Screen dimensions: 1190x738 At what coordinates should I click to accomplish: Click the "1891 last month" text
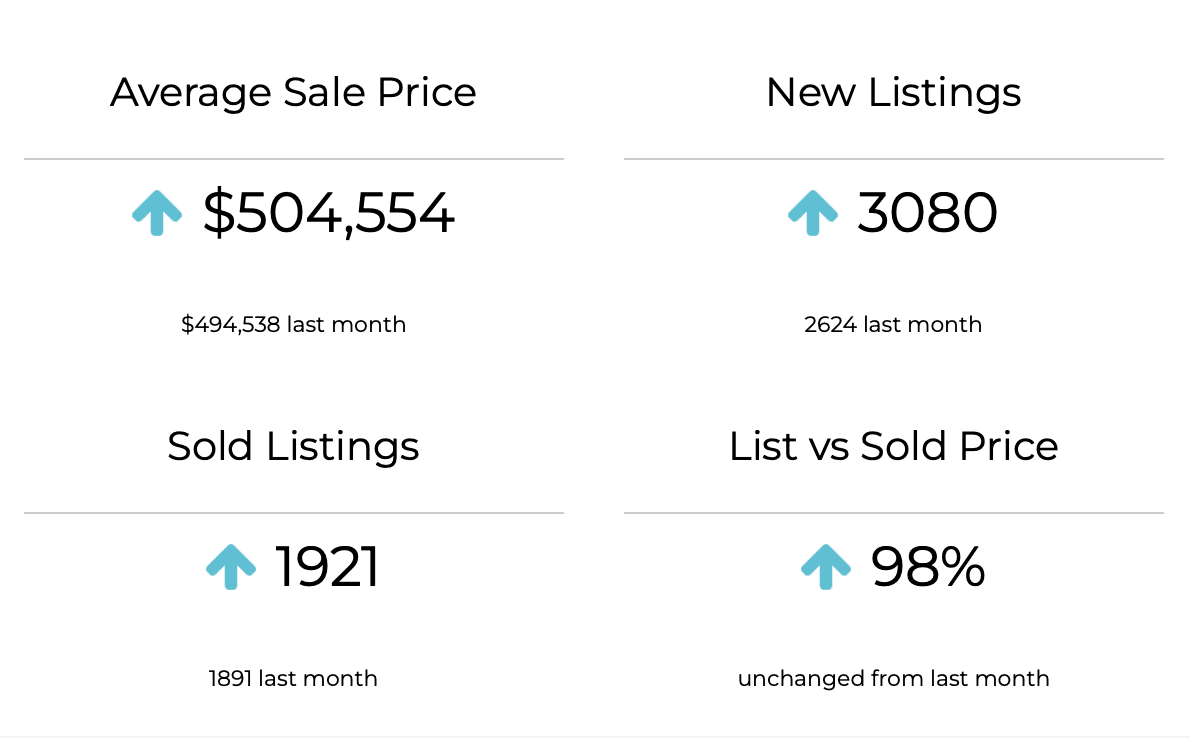point(293,678)
